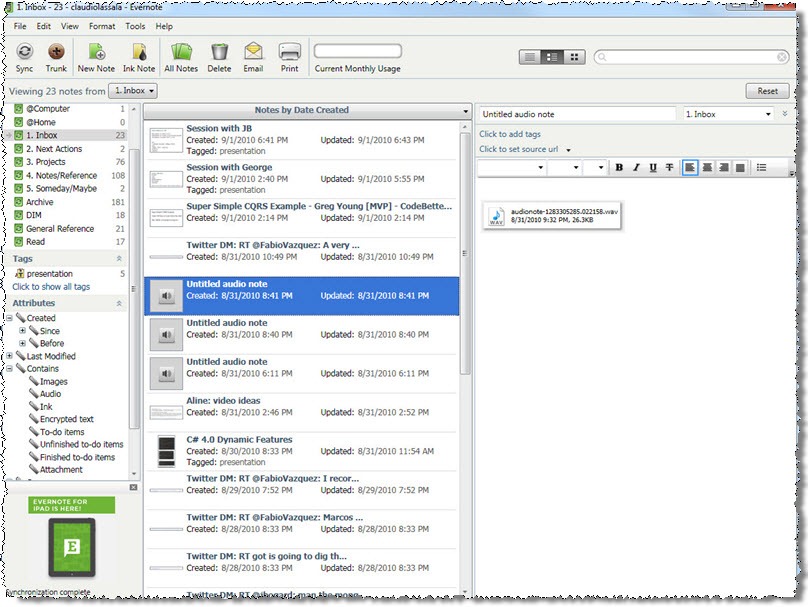The height and width of the screenshot is (607, 808).
Task: Collapse the Attributes section
Action: (119, 304)
